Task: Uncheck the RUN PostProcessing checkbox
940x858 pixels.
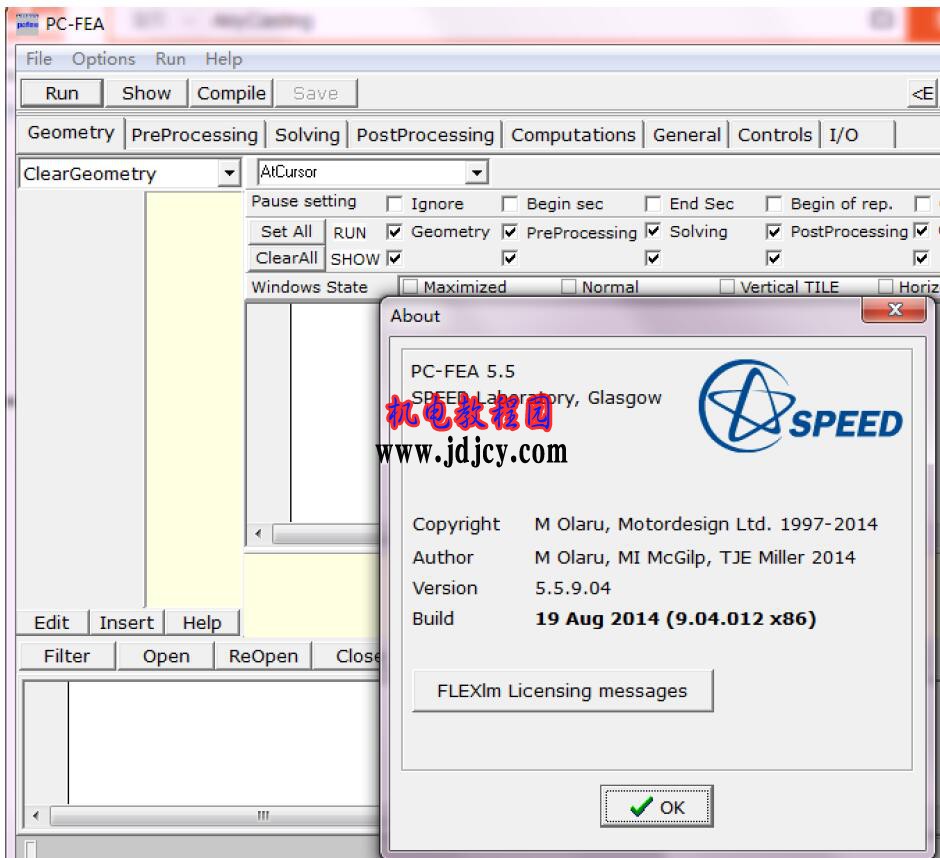Action: click(774, 231)
